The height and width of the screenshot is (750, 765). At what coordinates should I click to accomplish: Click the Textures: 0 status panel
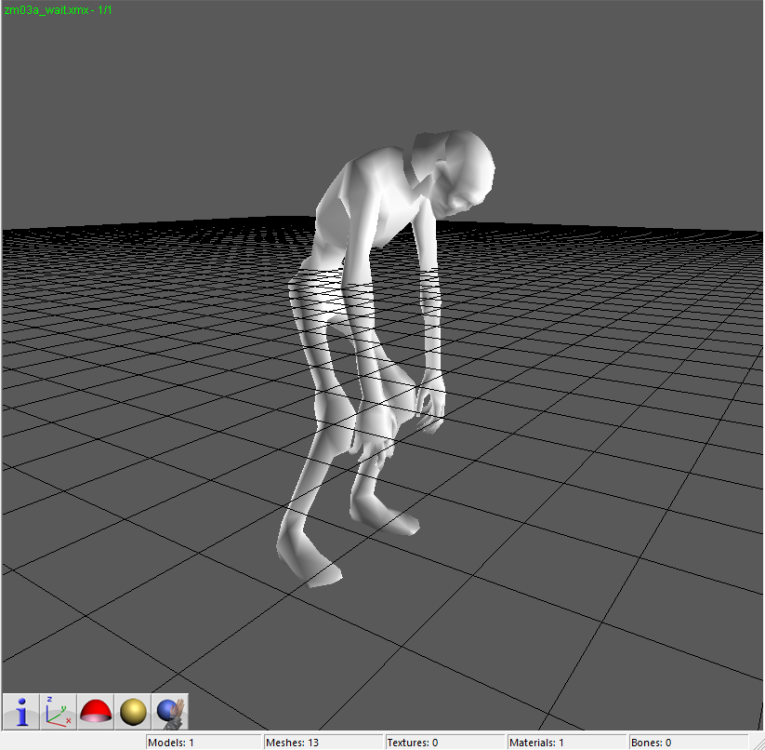pos(444,742)
